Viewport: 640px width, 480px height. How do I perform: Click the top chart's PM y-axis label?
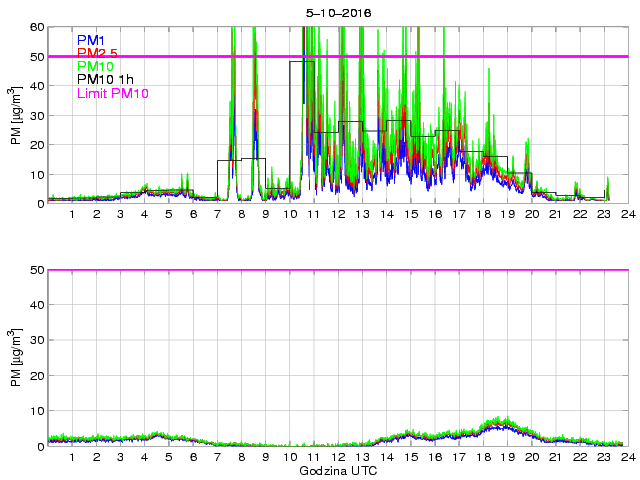pyautogui.click(x=16, y=115)
